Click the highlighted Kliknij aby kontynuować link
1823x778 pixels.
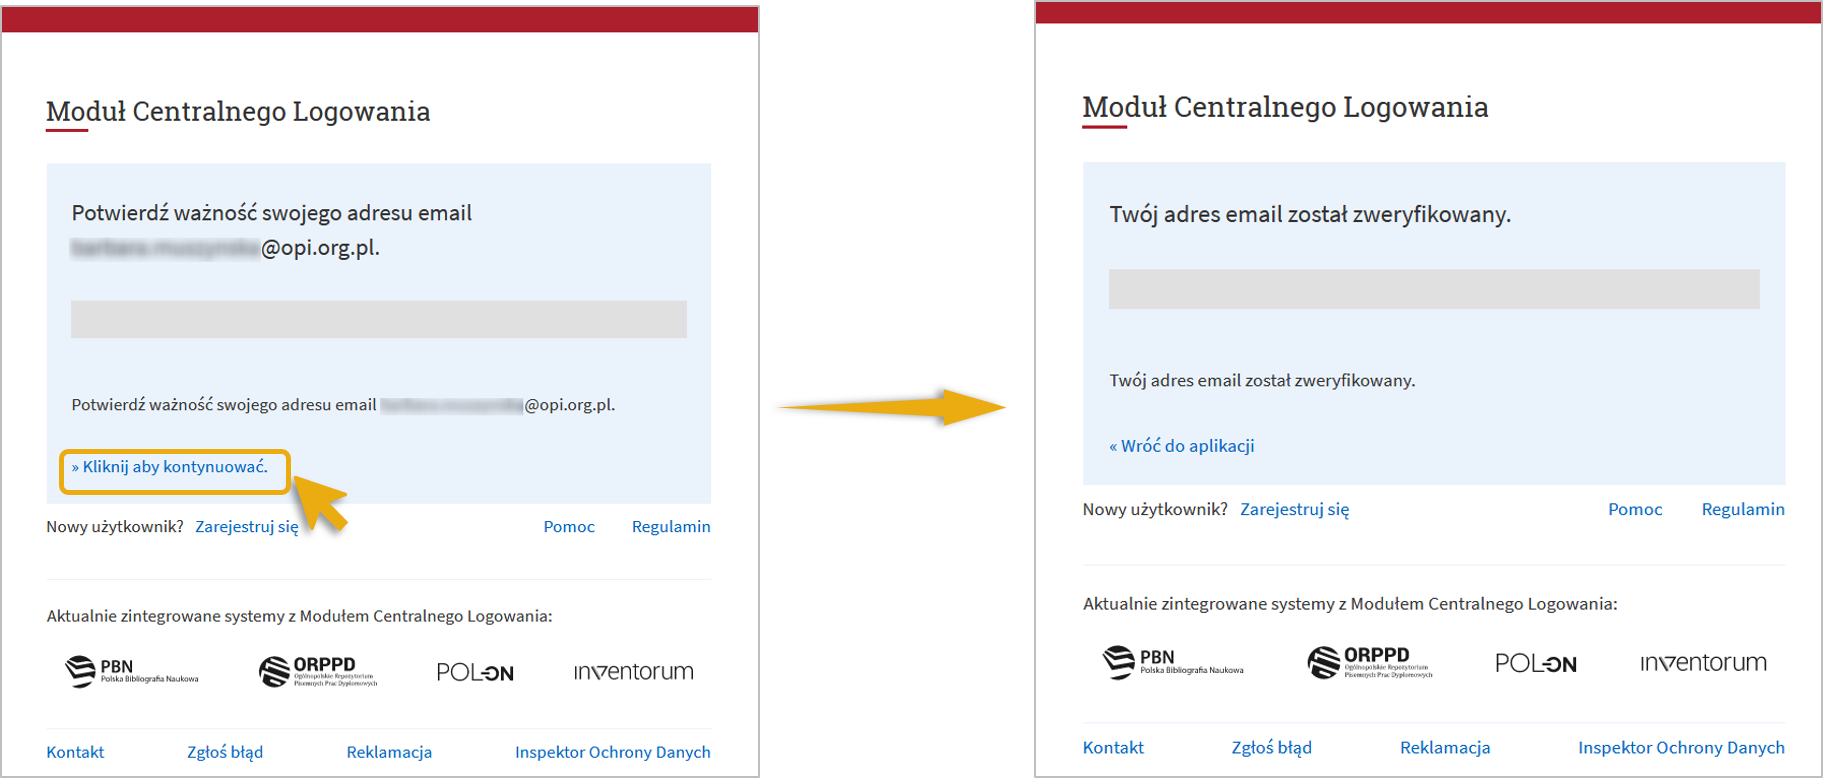(172, 466)
